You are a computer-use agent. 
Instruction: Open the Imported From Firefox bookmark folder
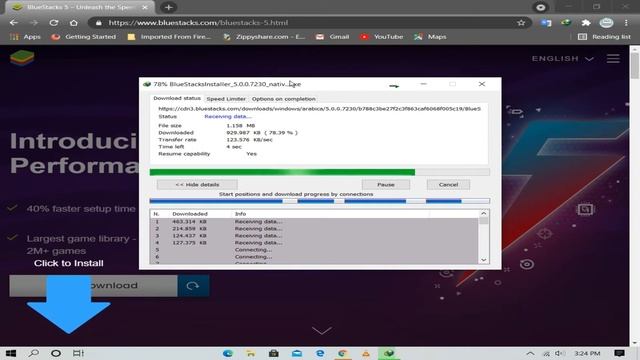tap(169, 37)
